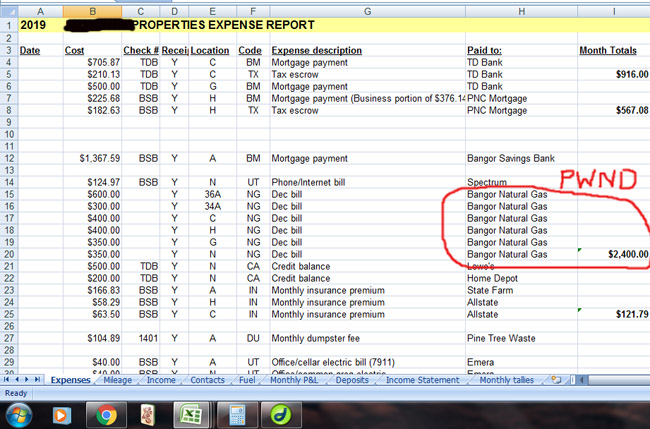The image size is (650, 429).
Task: Select column C header
Action: (141, 12)
